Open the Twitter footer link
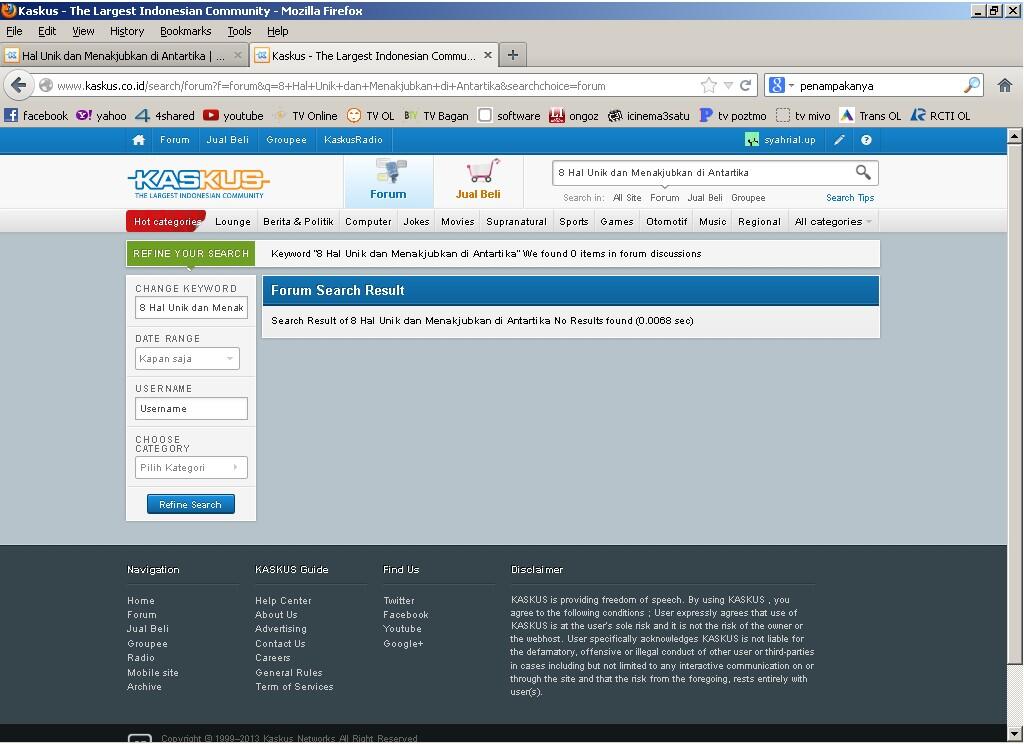 (399, 600)
